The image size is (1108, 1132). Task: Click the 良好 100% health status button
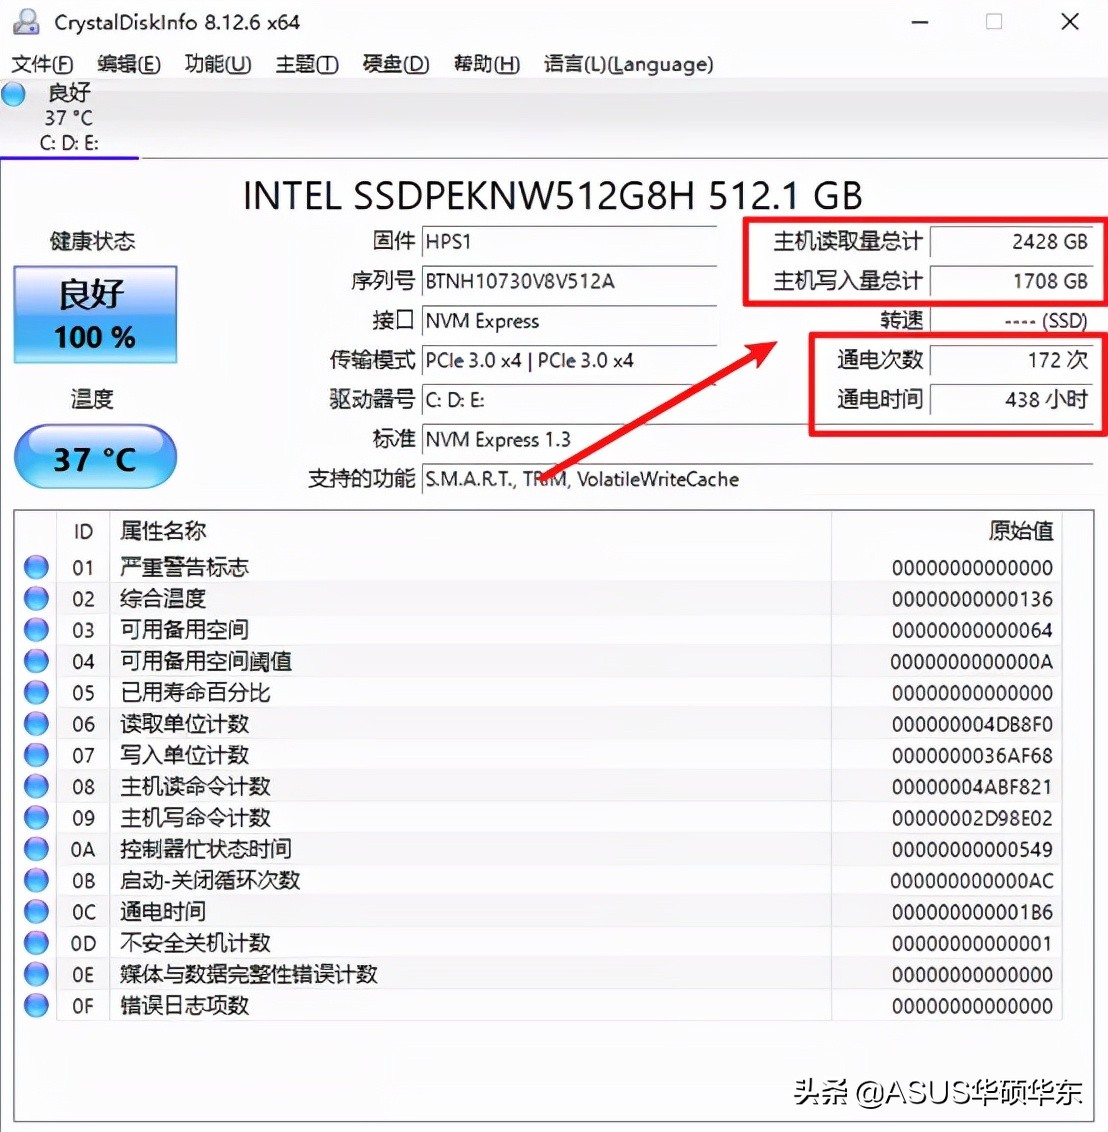pyautogui.click(x=95, y=314)
